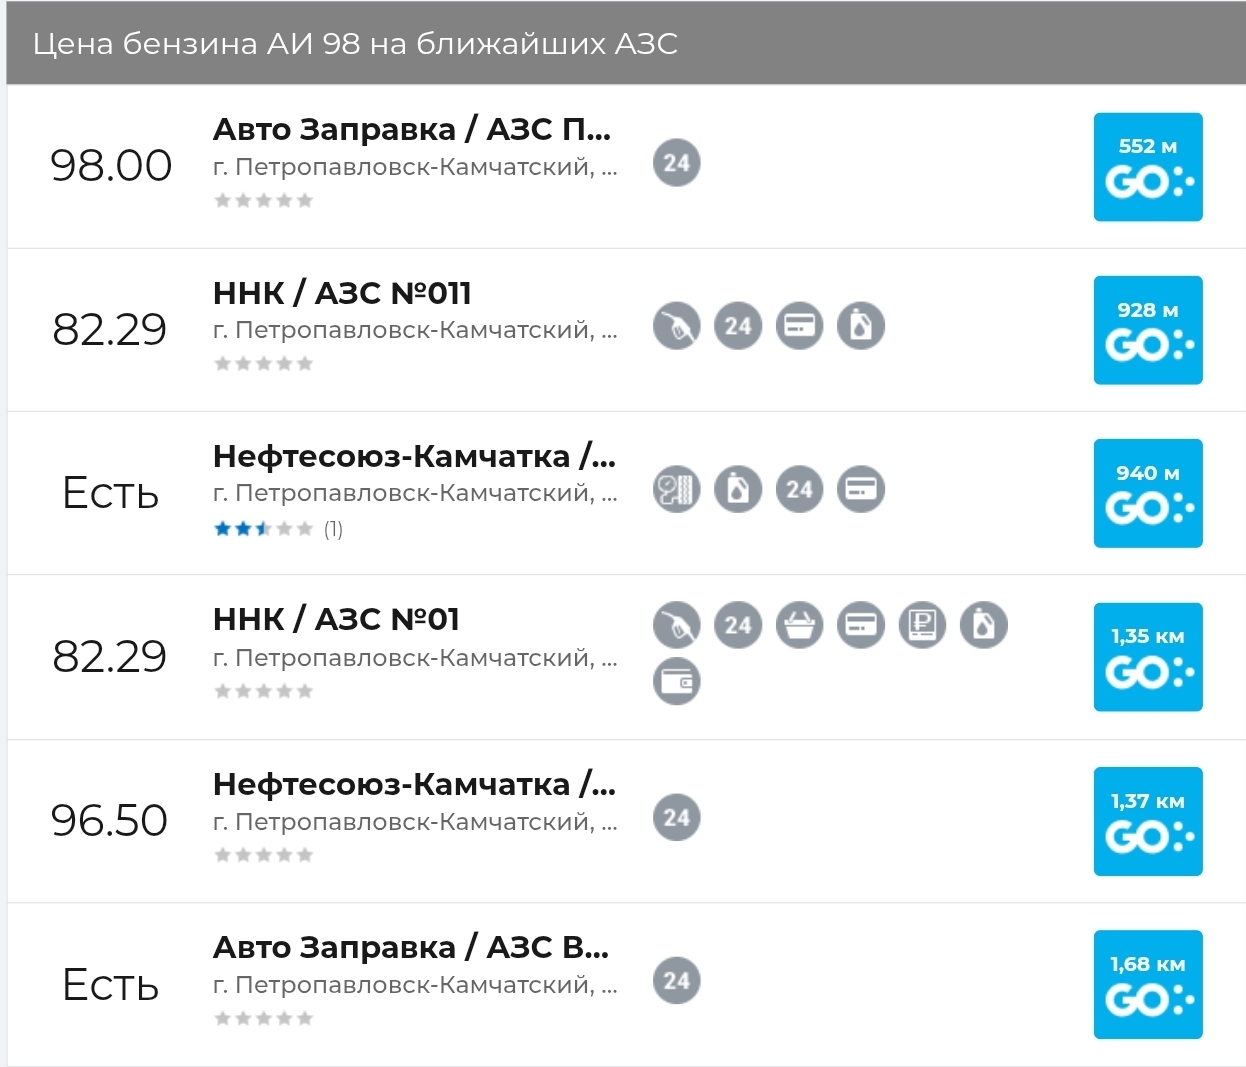Image resolution: width=1246 pixels, height=1067 pixels.
Task: Open the ННК / АЗС №01 station link
Action: (x=336, y=619)
